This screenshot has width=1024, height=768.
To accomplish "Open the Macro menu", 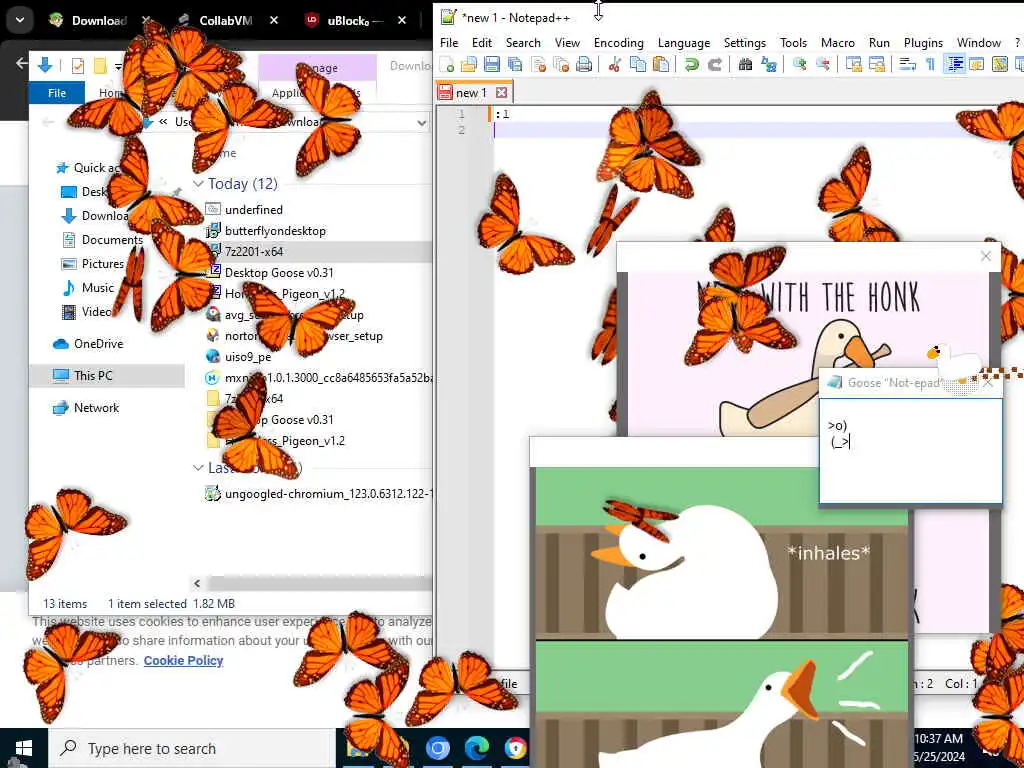I will click(x=837, y=42).
